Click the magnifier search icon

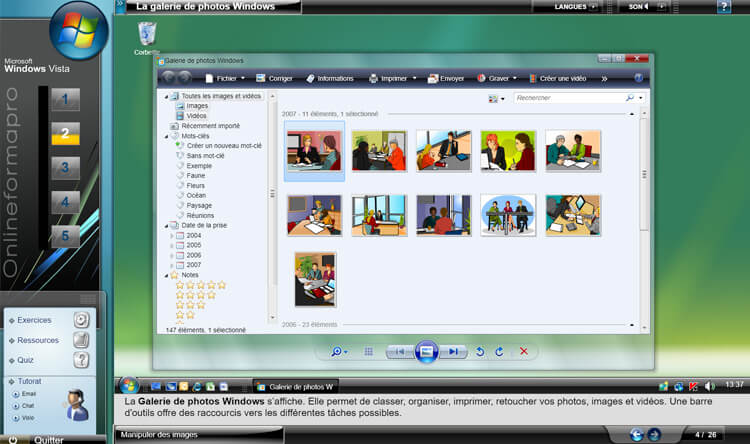pos(630,98)
